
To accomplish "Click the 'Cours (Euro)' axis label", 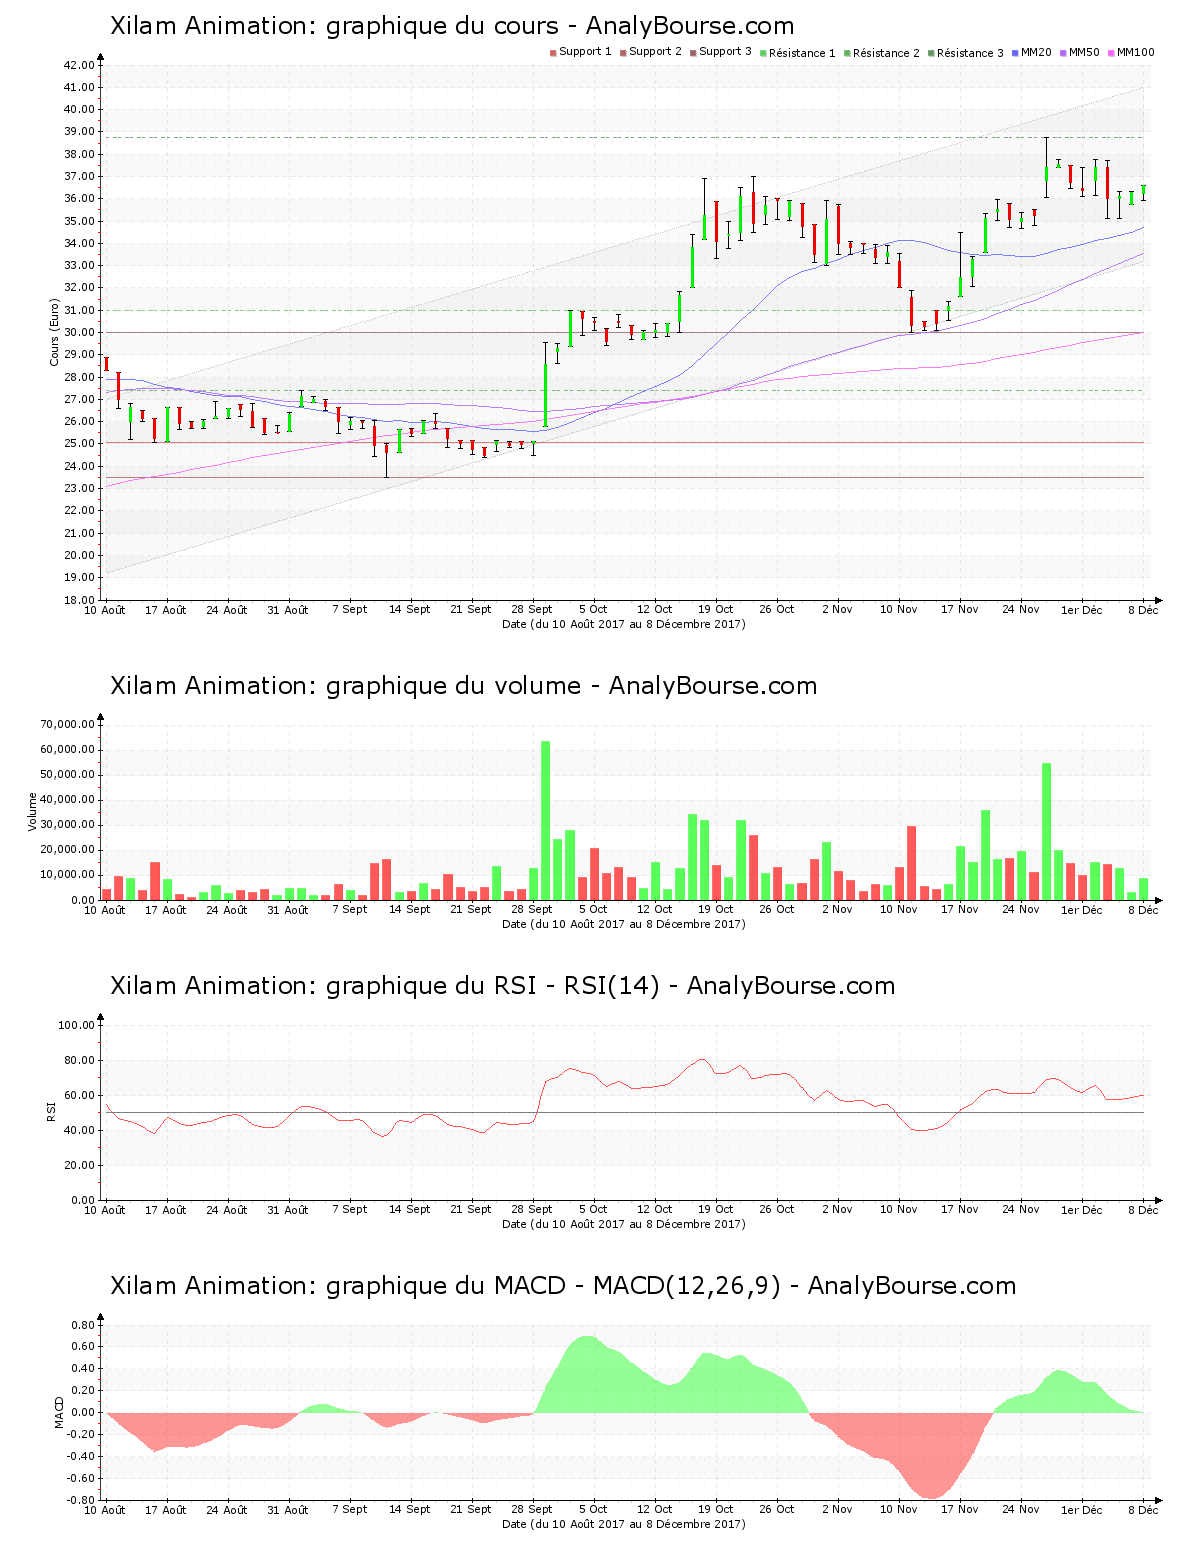I will click(x=55, y=332).
